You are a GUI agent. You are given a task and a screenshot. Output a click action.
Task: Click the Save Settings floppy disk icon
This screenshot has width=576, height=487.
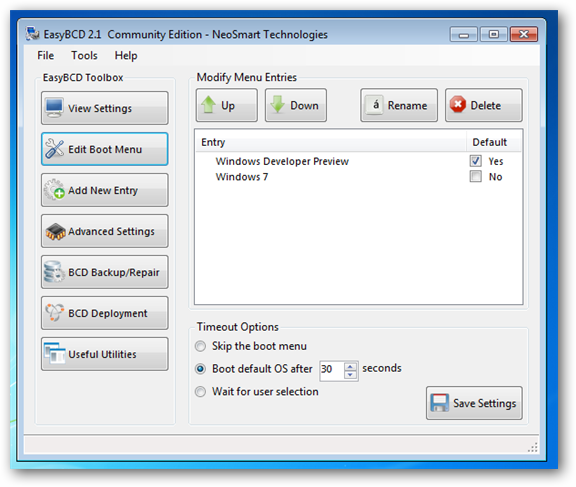[x=439, y=403]
